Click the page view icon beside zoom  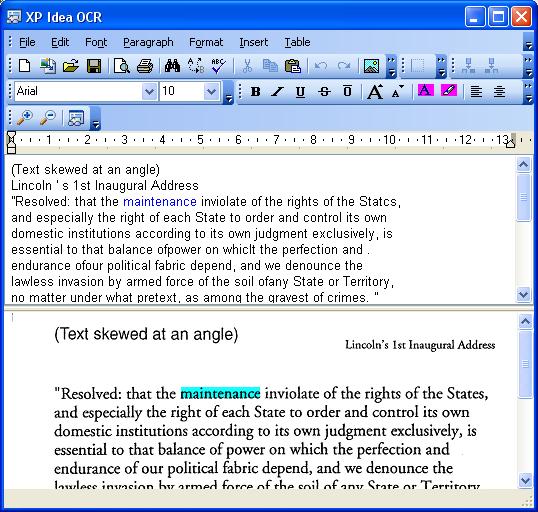click(76, 117)
